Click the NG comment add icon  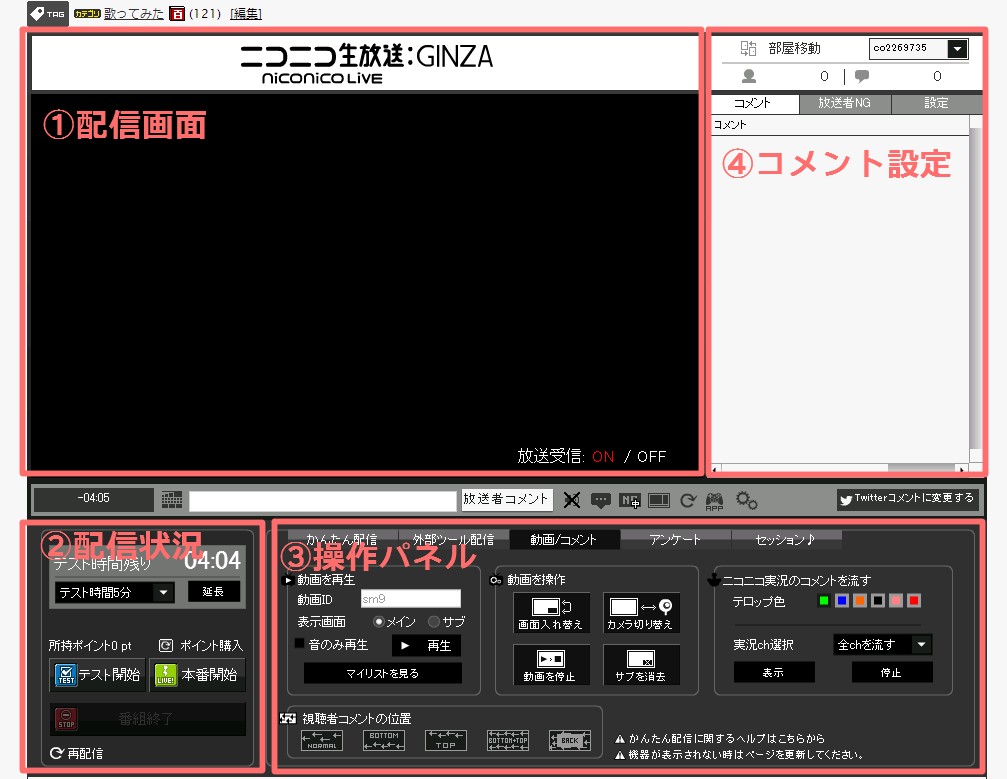click(x=629, y=500)
